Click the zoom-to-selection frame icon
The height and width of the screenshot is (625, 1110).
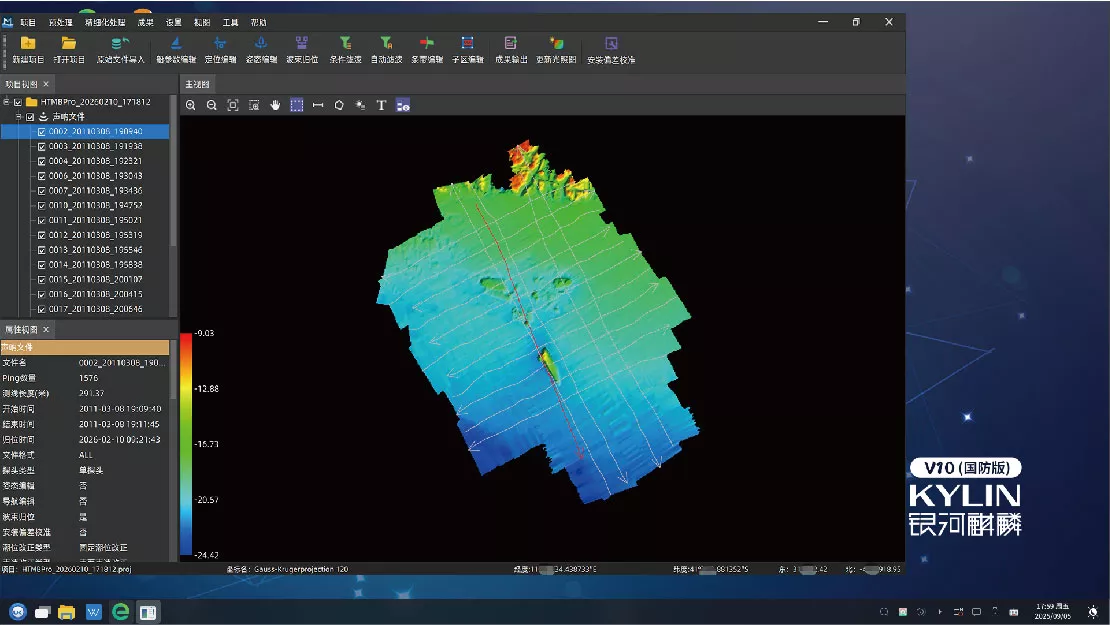click(254, 105)
